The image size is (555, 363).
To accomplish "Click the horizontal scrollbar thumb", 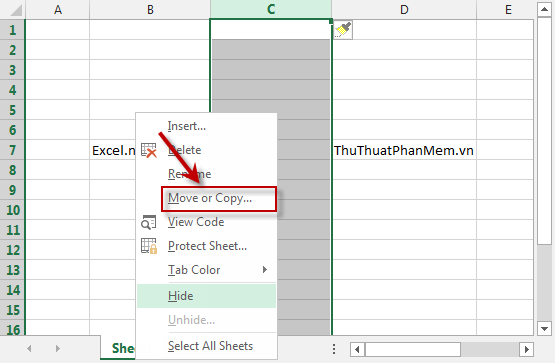I will click(x=412, y=350).
